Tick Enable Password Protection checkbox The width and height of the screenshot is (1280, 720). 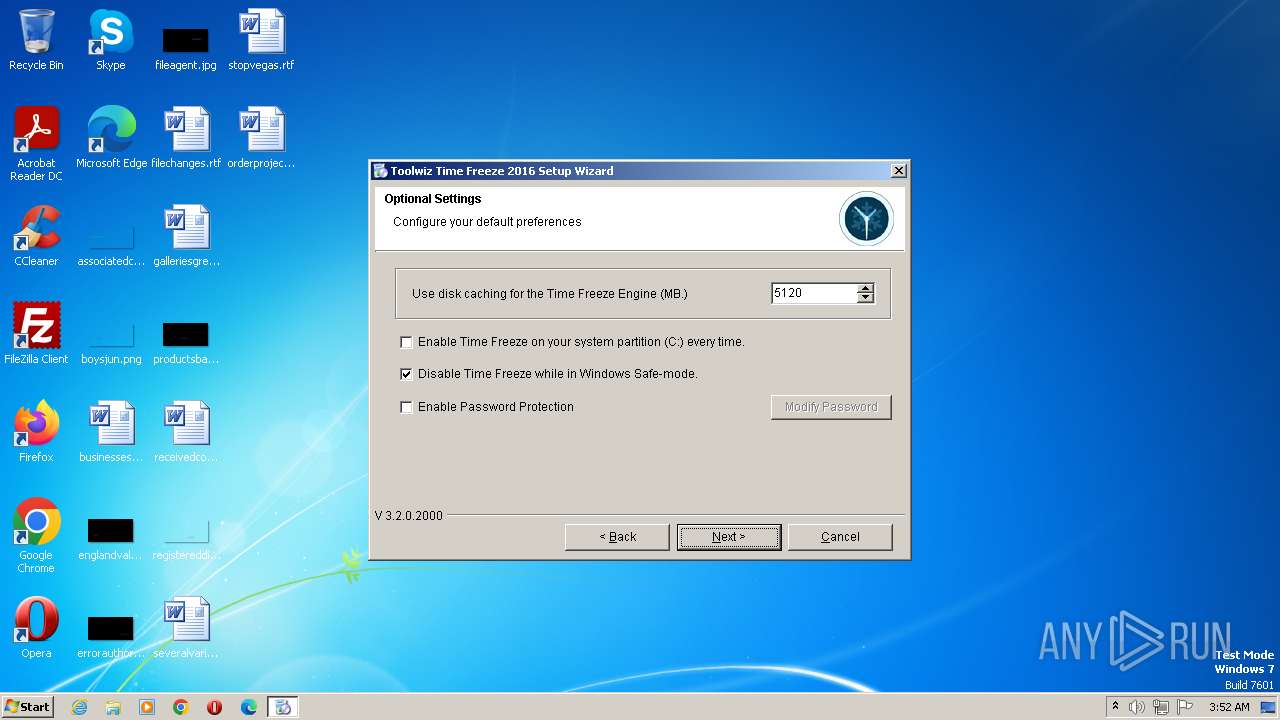pyautogui.click(x=406, y=407)
